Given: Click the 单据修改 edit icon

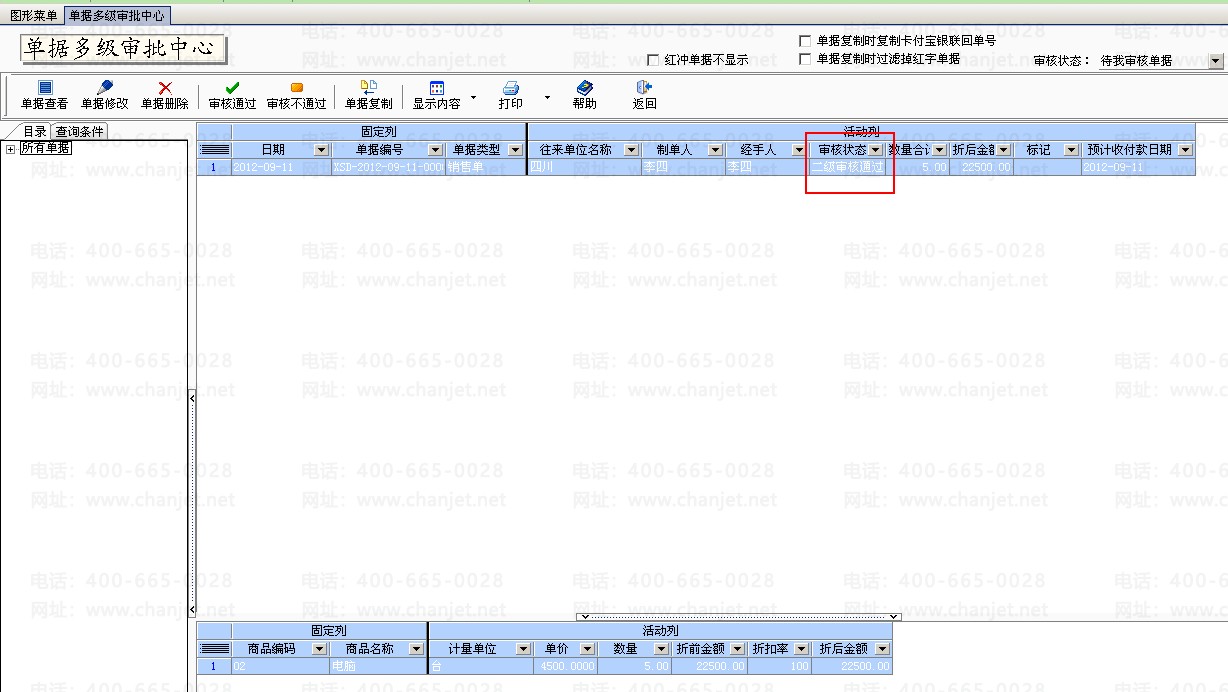Looking at the screenshot, I should [x=104, y=89].
